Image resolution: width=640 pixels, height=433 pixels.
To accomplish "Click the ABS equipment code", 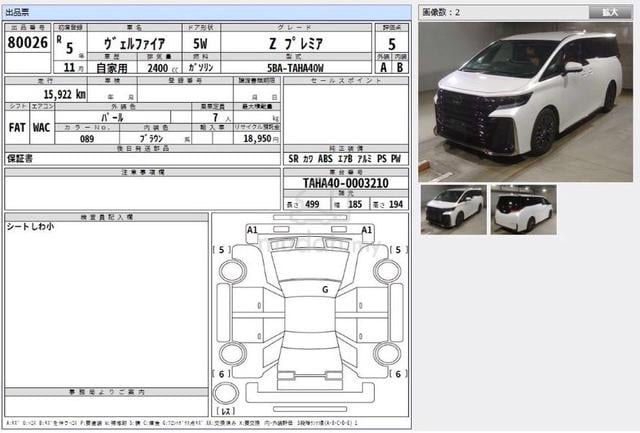I will [325, 159].
